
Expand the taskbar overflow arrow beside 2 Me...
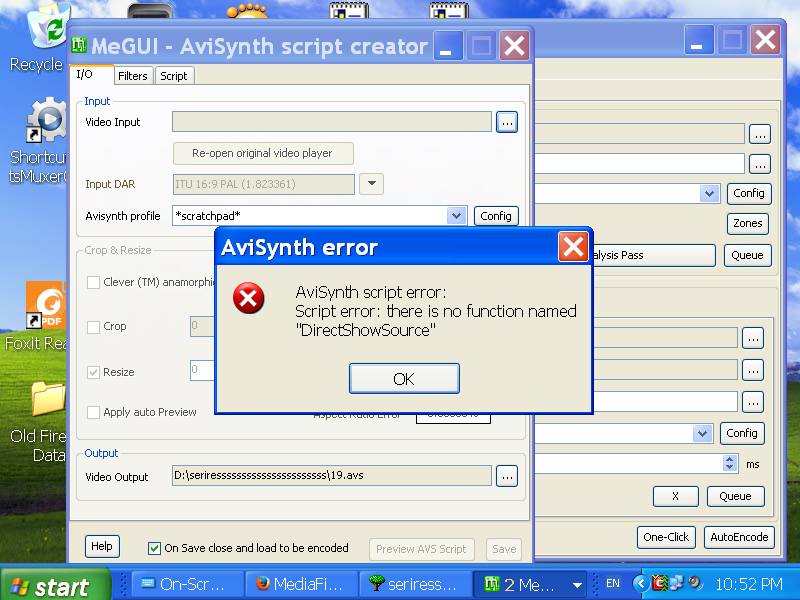578,585
